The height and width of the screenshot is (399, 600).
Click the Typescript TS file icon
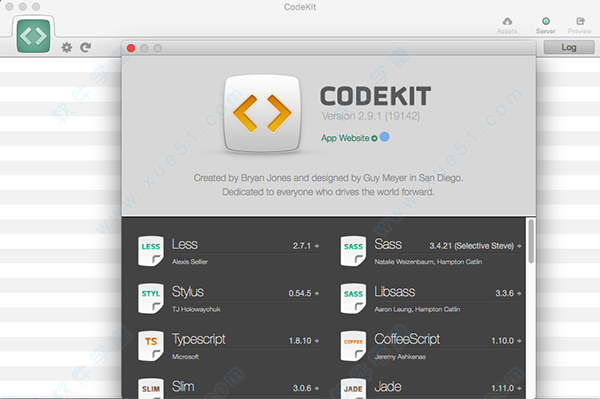[x=150, y=346]
